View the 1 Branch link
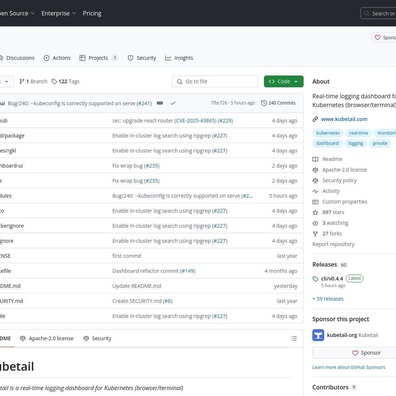Viewport: 396px width, 396px height. [x=33, y=81]
